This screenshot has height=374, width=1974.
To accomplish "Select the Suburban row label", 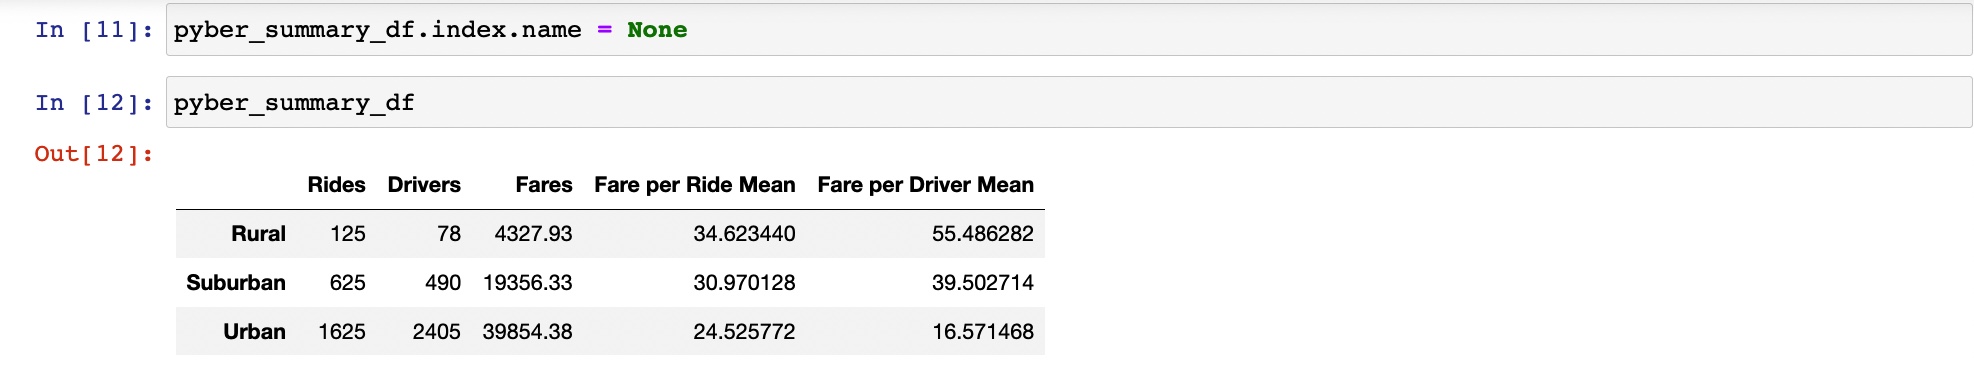I will point(236,283).
